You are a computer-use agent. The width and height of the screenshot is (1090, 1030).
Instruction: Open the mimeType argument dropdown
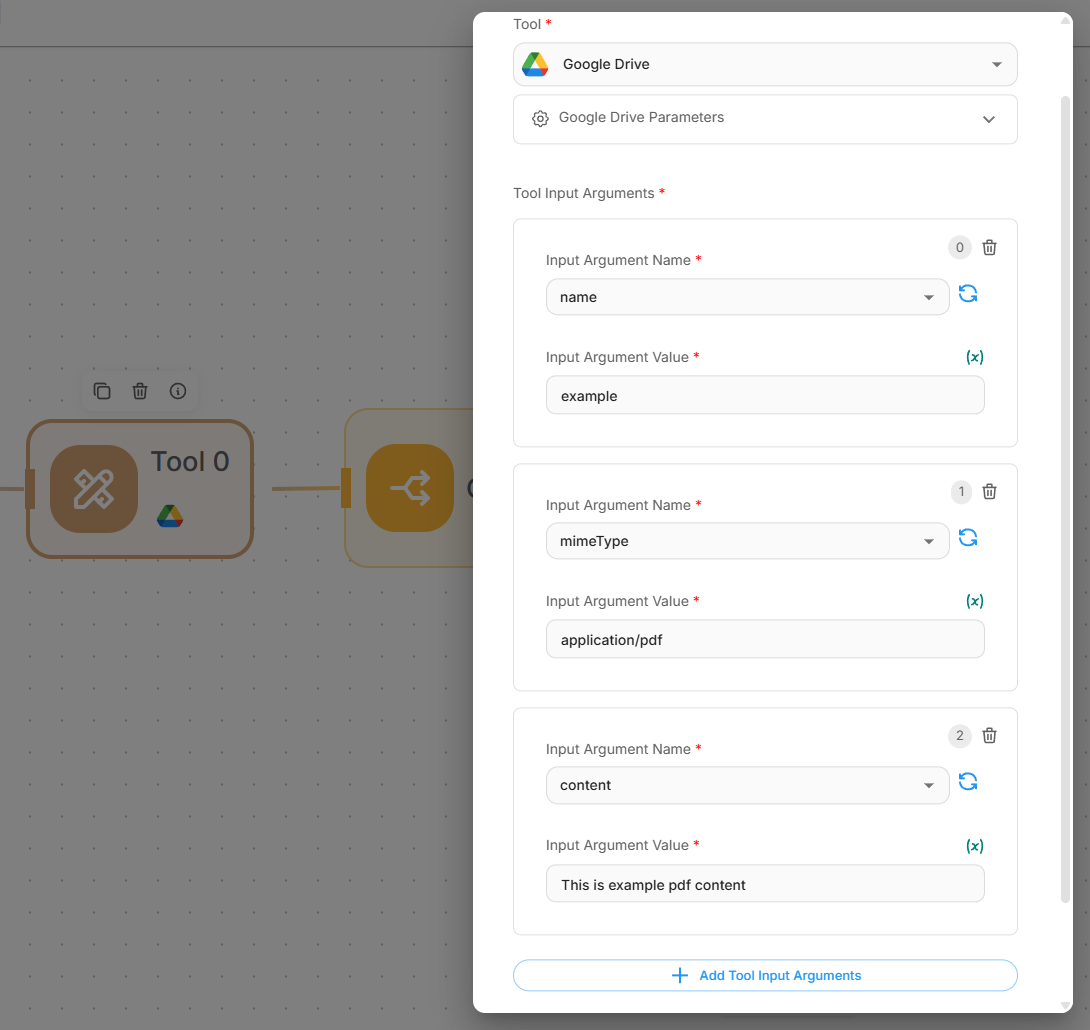point(747,541)
